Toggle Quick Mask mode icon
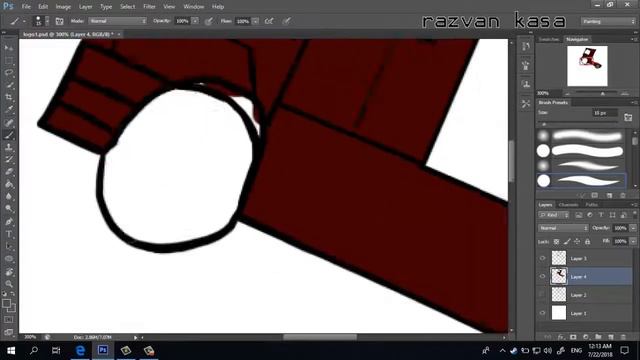The width and height of the screenshot is (640, 360). click(9, 320)
